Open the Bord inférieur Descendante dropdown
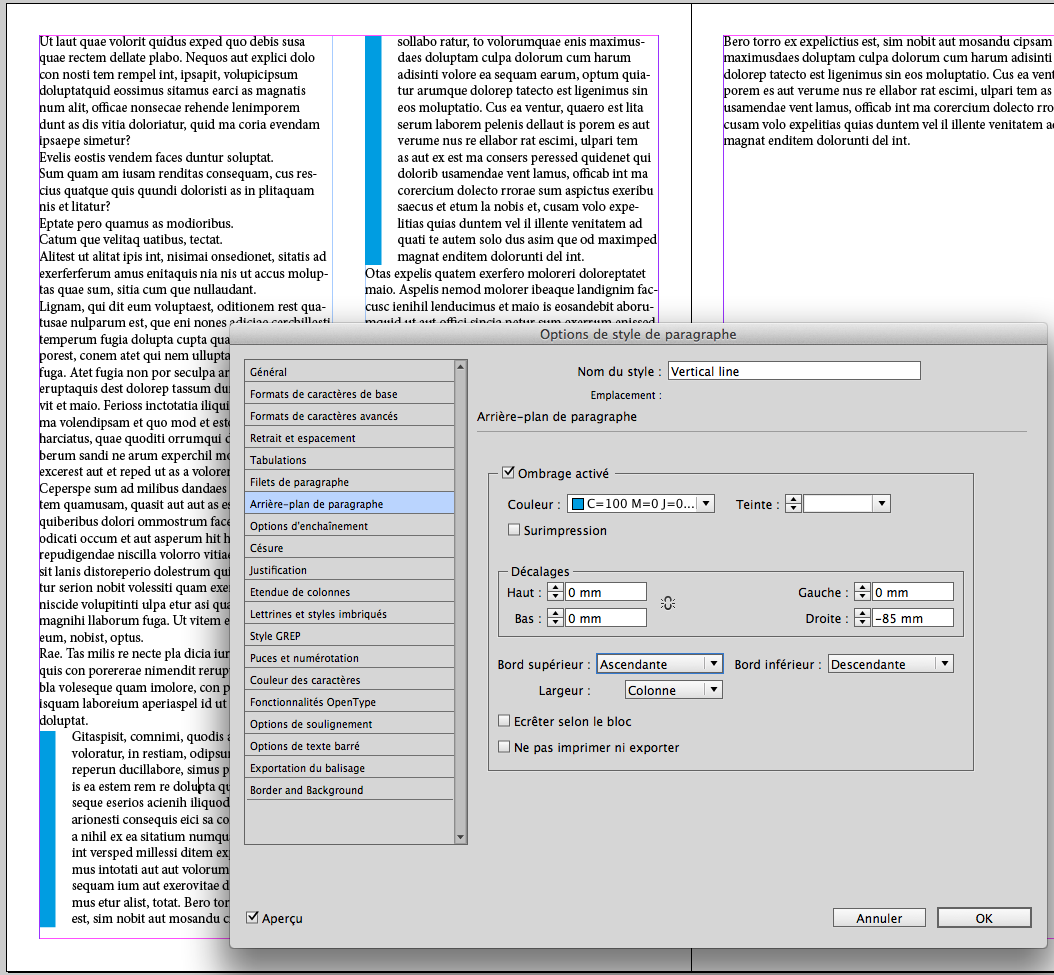 coord(891,664)
